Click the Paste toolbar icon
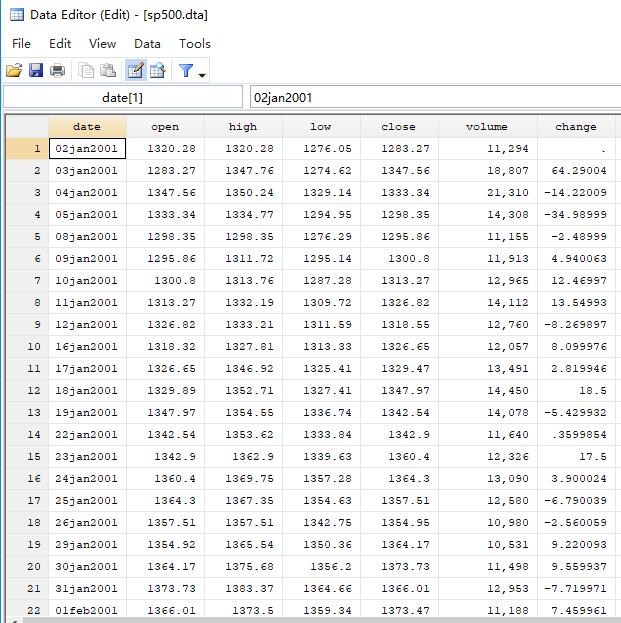 pyautogui.click(x=108, y=70)
